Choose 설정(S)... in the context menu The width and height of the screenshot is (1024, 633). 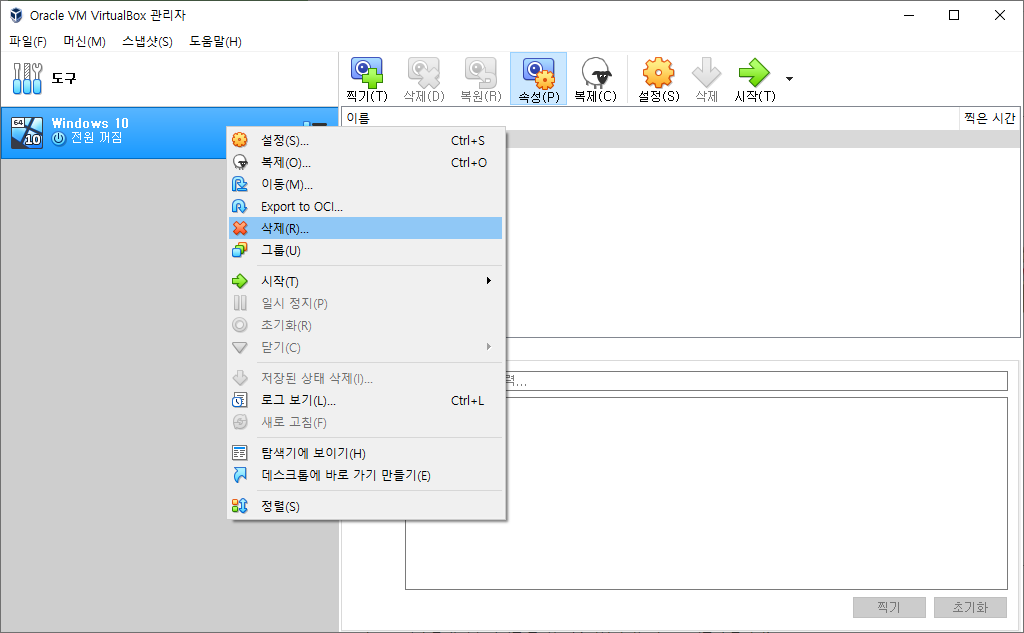[366, 140]
